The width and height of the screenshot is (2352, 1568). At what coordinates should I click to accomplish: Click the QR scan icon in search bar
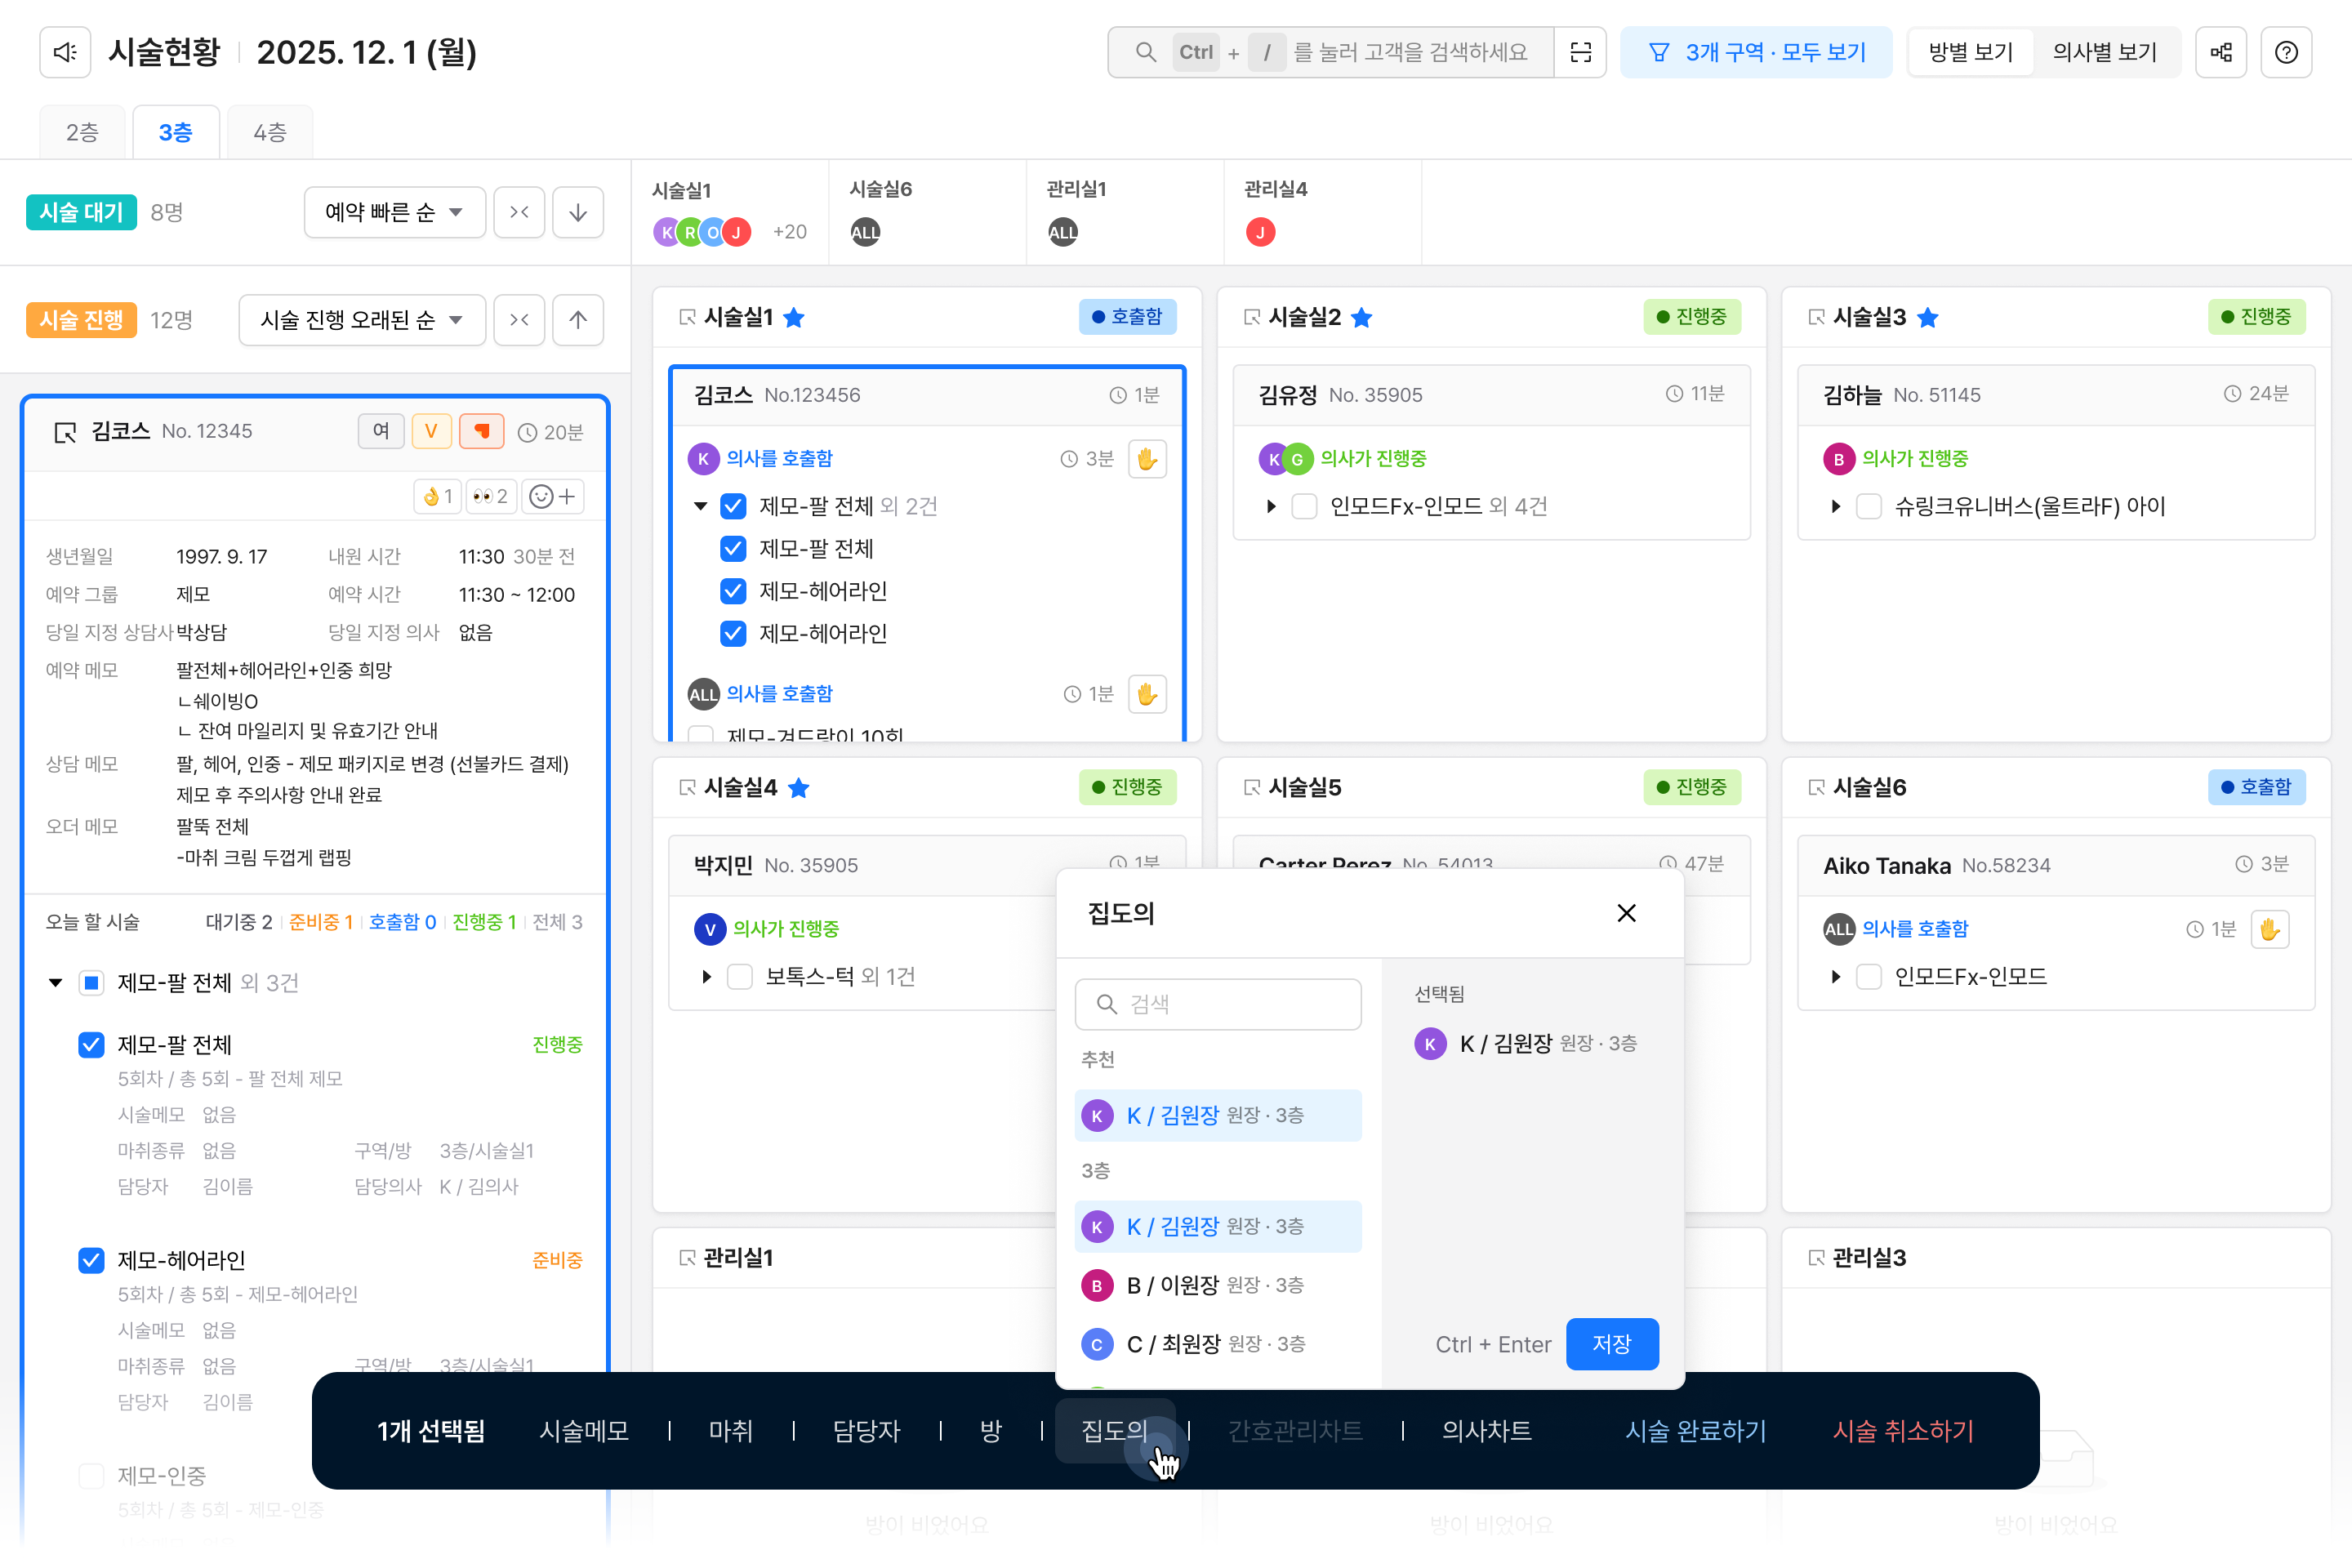point(1580,52)
